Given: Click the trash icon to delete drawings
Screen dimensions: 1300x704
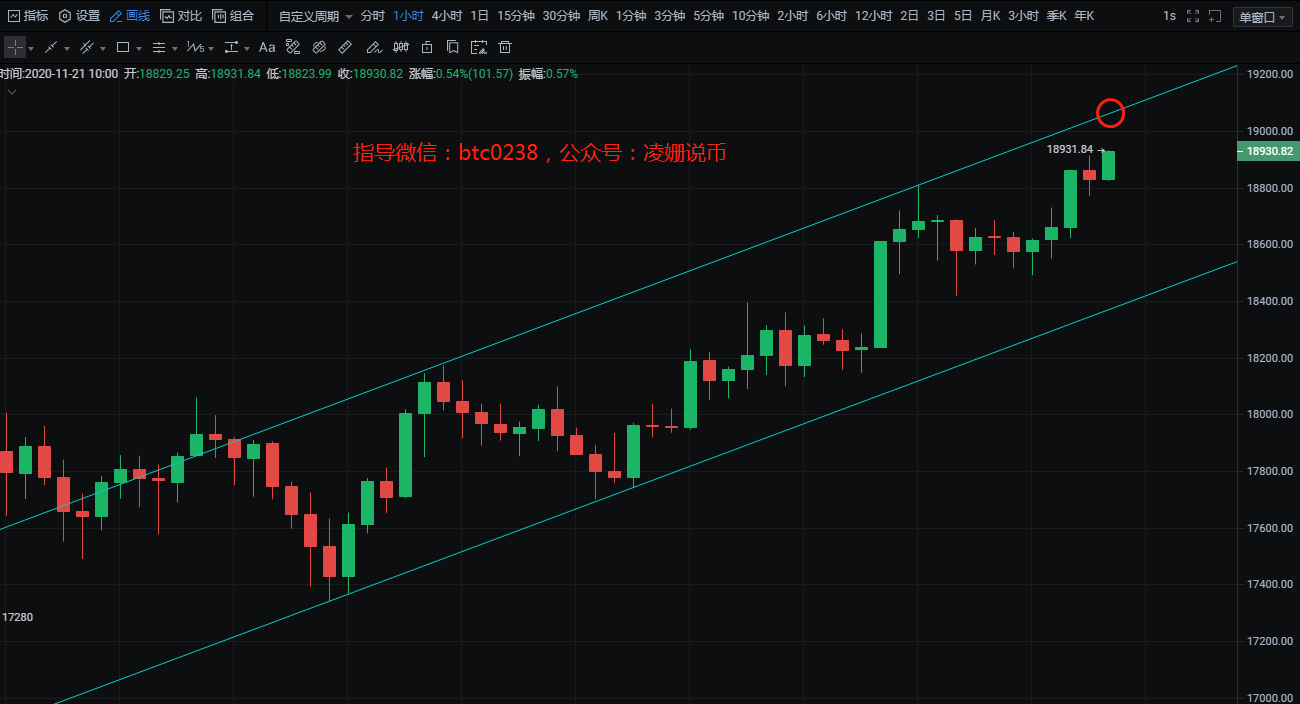Looking at the screenshot, I should click(x=505, y=48).
